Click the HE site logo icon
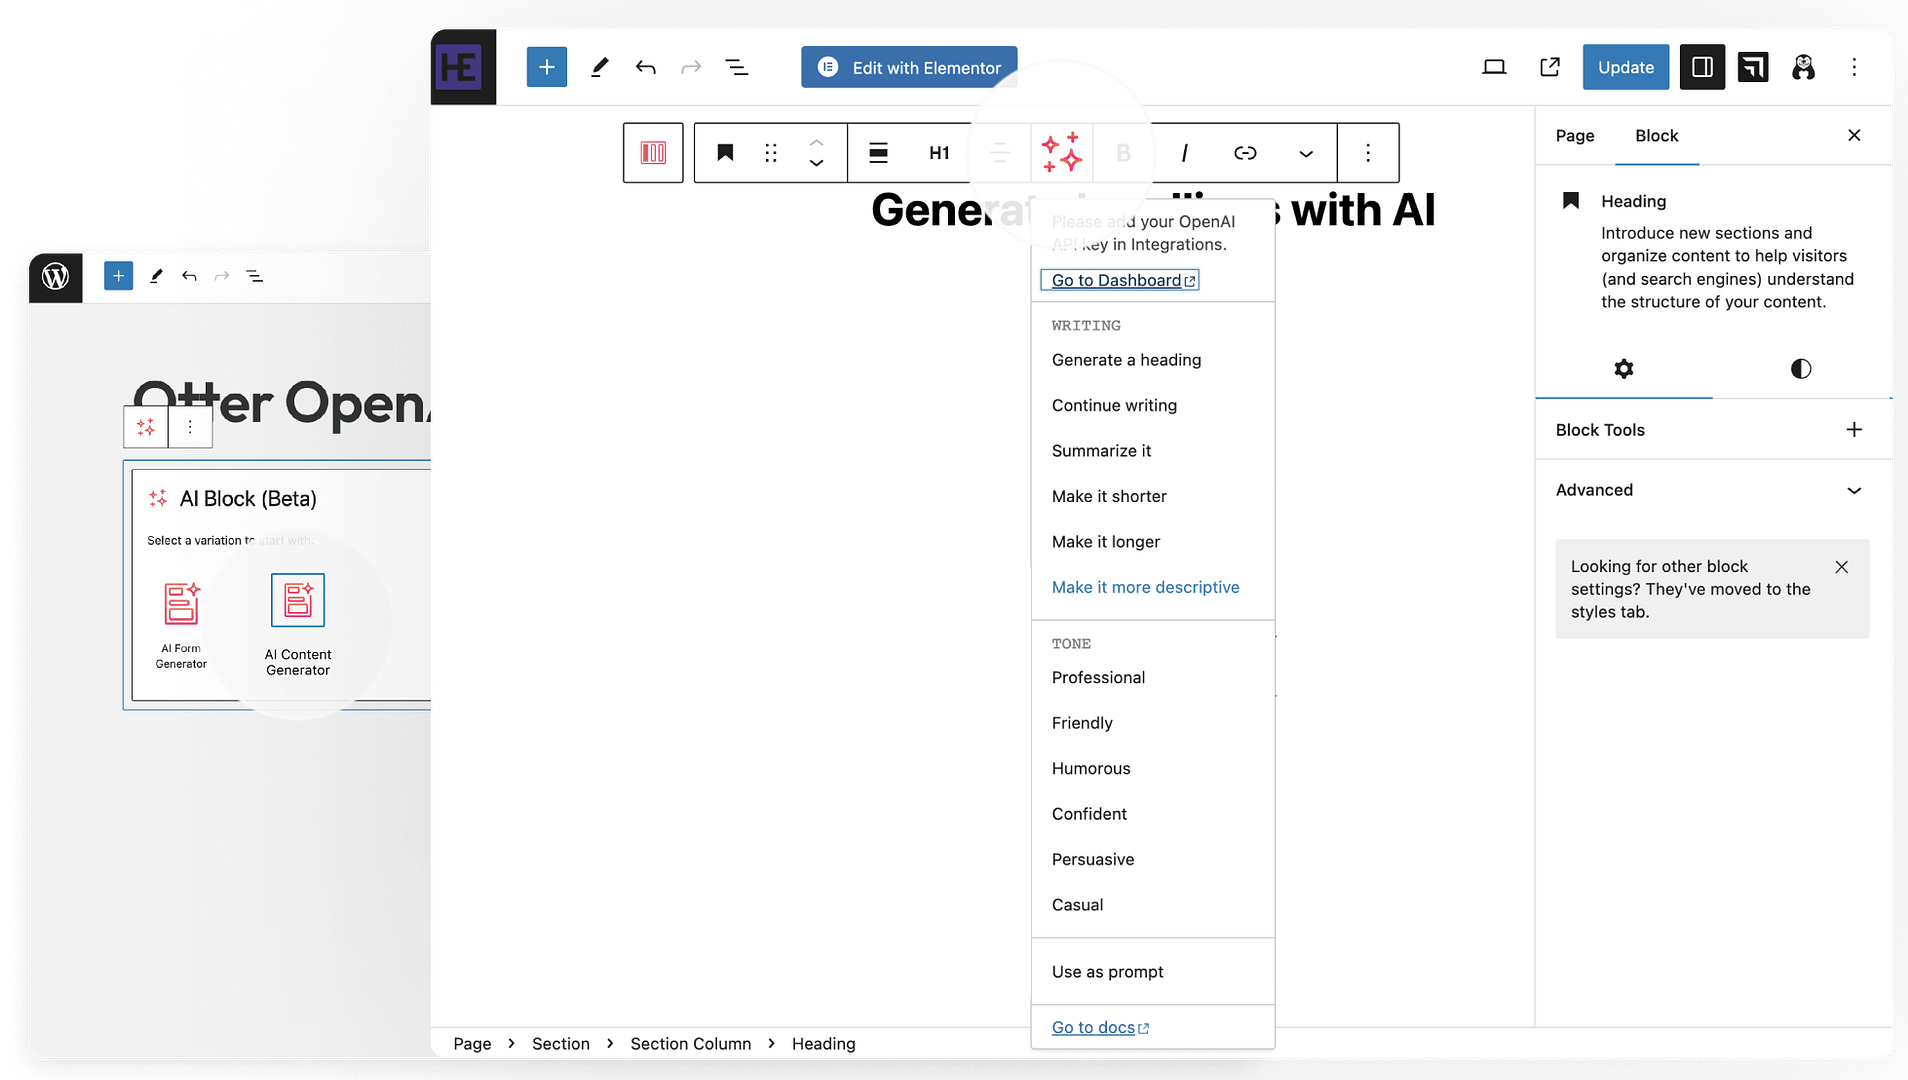The height and width of the screenshot is (1080, 1908). point(463,67)
